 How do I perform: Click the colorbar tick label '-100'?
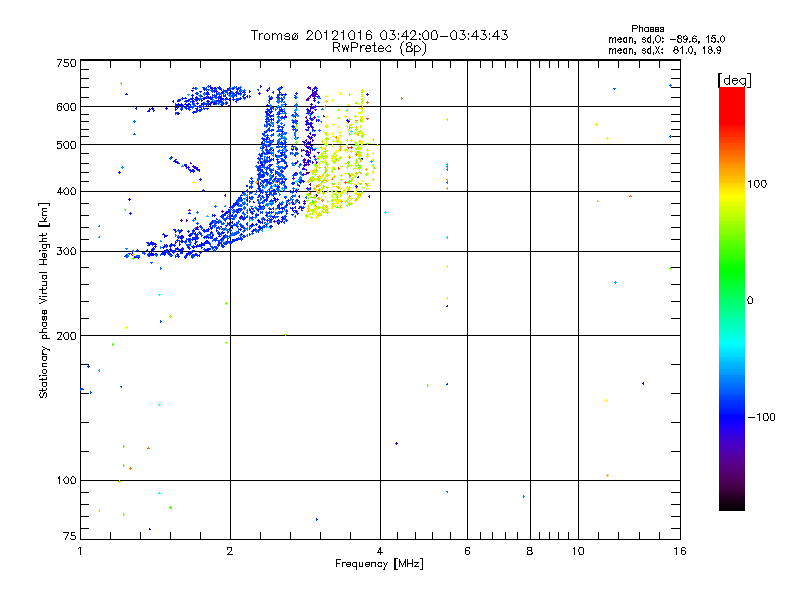pyautogui.click(x=761, y=417)
